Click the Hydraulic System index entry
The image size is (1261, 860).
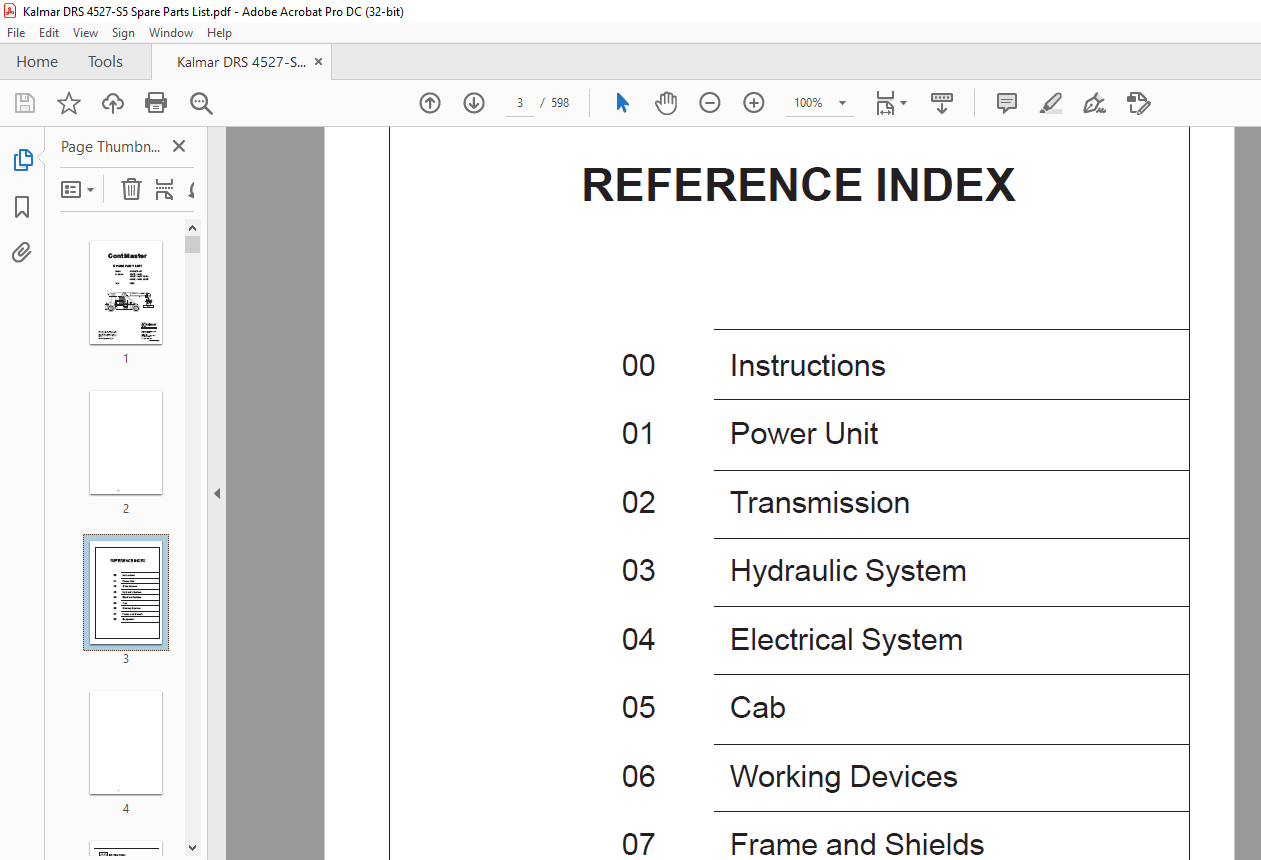848,571
